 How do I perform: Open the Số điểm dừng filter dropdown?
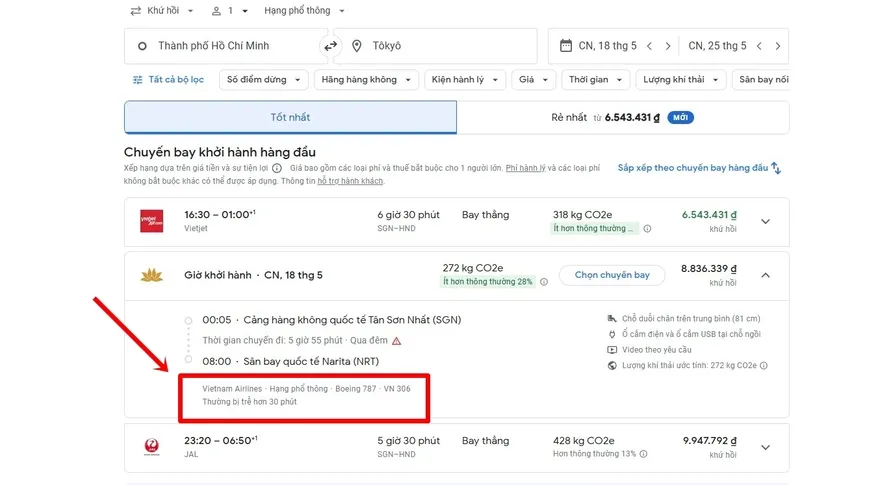click(x=262, y=79)
